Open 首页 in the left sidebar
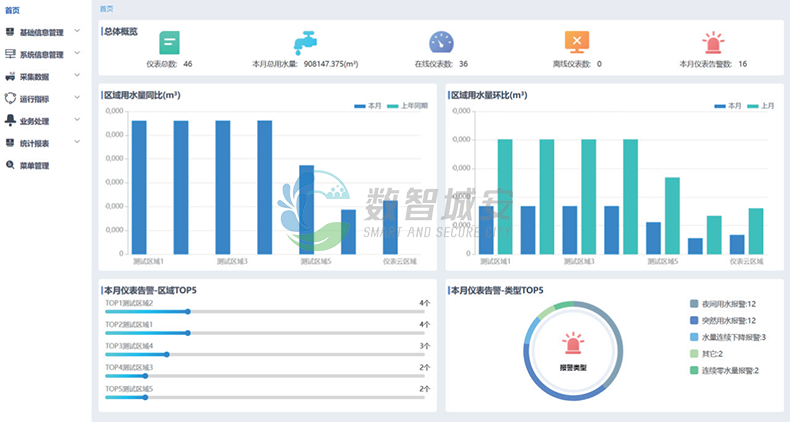 click(x=12, y=10)
